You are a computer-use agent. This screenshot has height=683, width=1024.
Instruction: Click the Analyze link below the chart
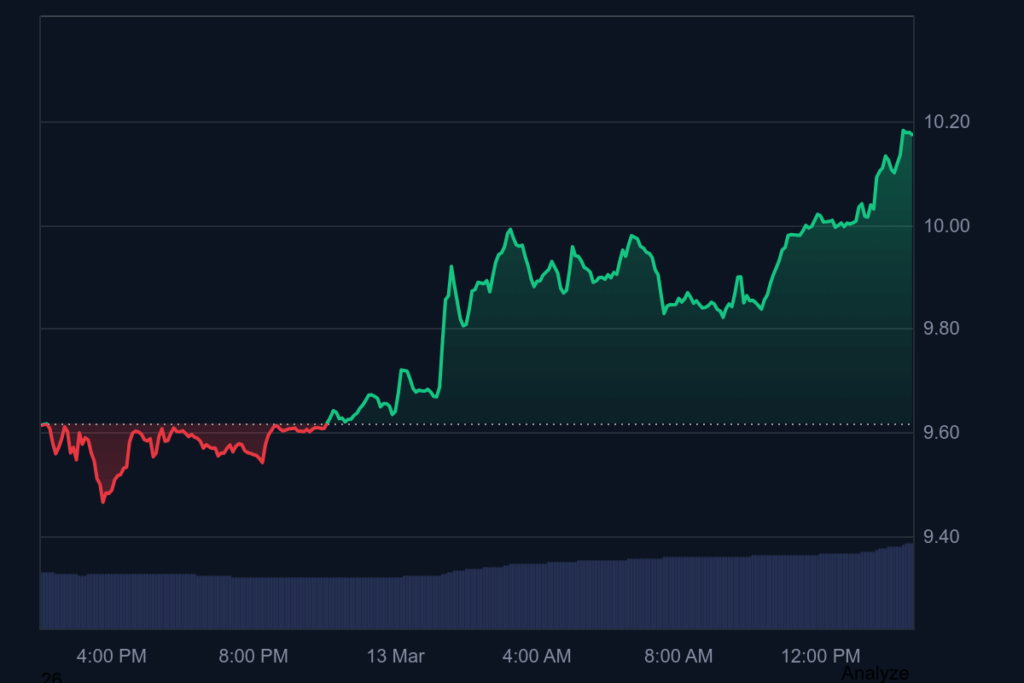(875, 673)
